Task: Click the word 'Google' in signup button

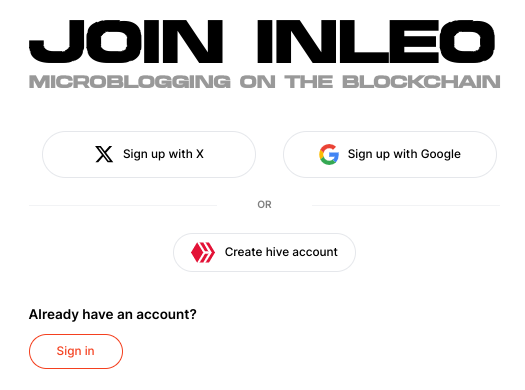Action: pyautogui.click(x=441, y=154)
